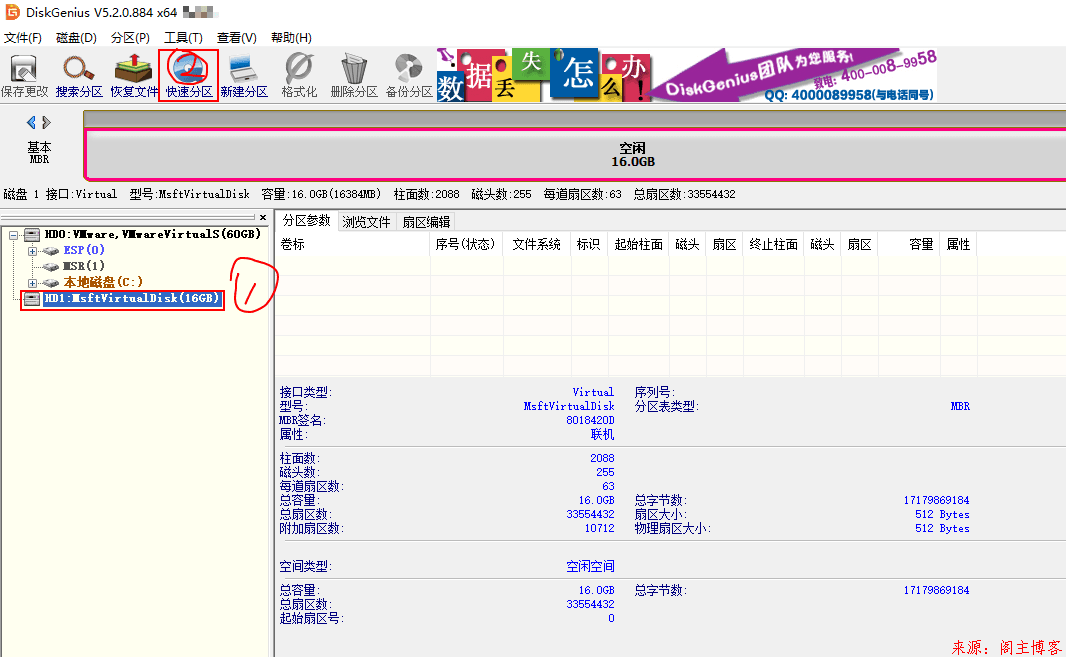Screen dimensions: 1066x657
Task: Expand the ESP(0) partition node
Action: [32, 251]
